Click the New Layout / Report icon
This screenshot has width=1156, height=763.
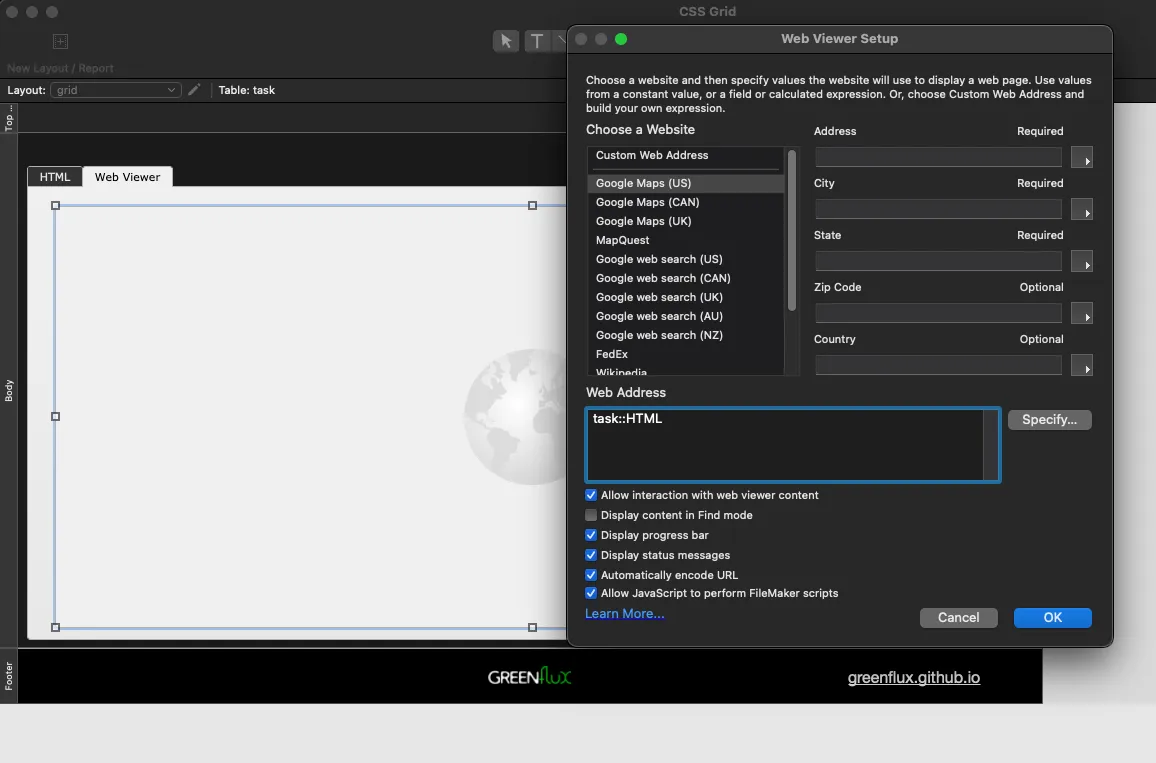coord(60,42)
